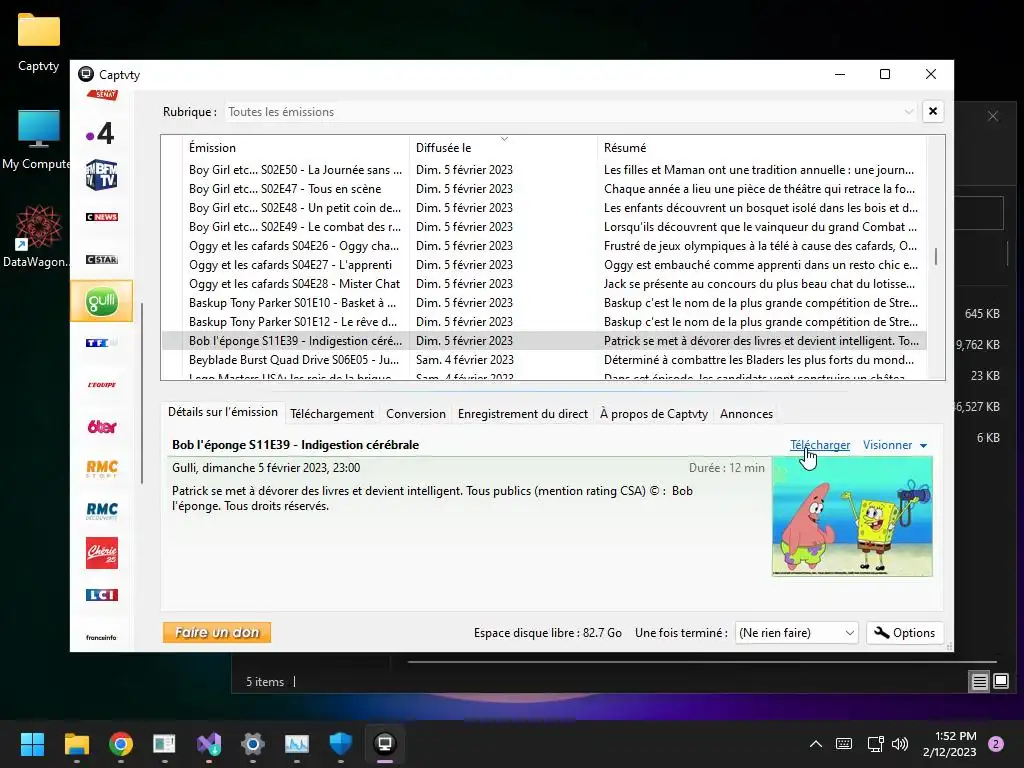
Task: Select row 'Boy Girl etc... S02E50'
Action: click(543, 170)
